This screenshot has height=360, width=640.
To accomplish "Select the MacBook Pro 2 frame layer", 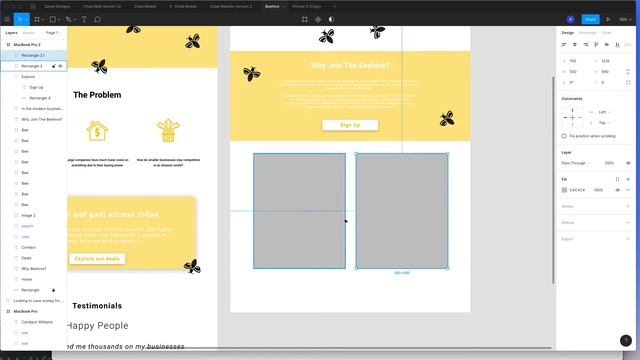I will click(34, 44).
